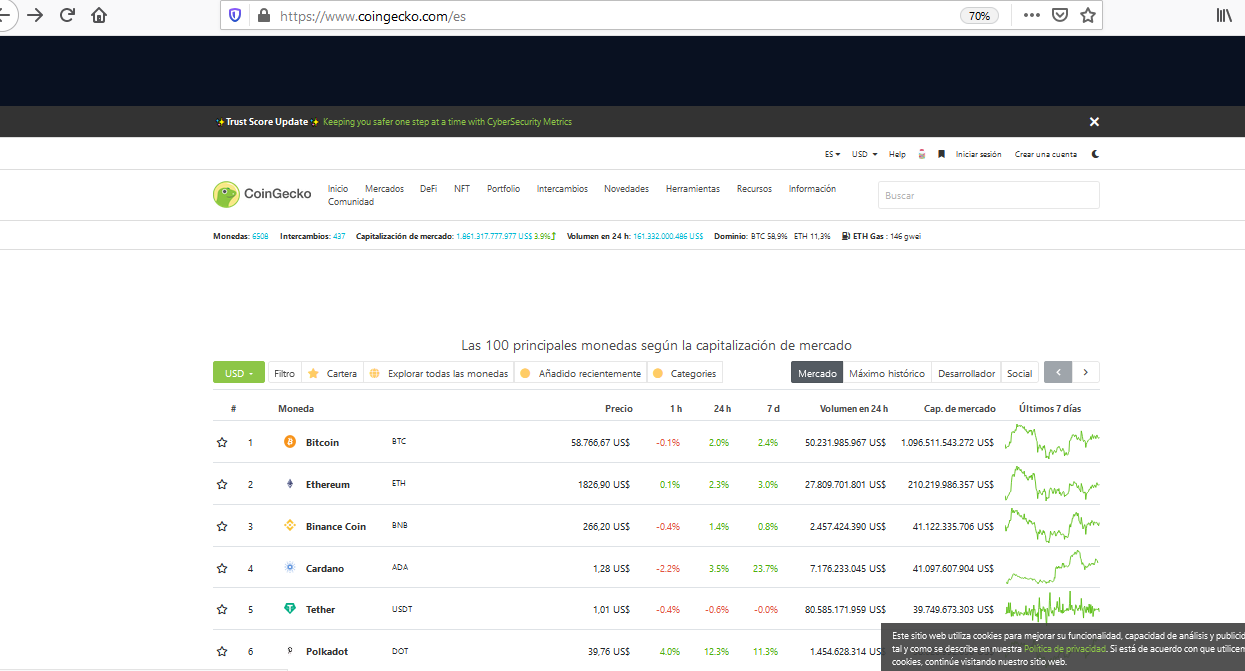Favorite Tether with its star
The height and width of the screenshot is (671, 1245).
coord(222,609)
